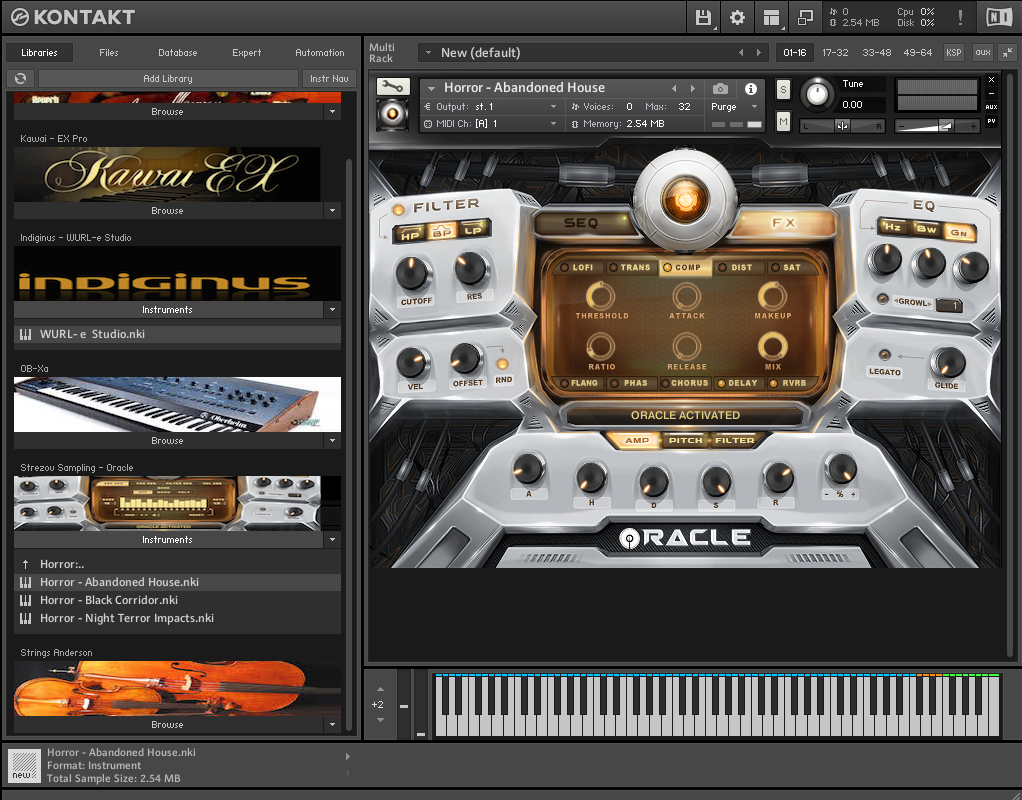
Task: Toggle the Filter power LED
Action: point(398,210)
